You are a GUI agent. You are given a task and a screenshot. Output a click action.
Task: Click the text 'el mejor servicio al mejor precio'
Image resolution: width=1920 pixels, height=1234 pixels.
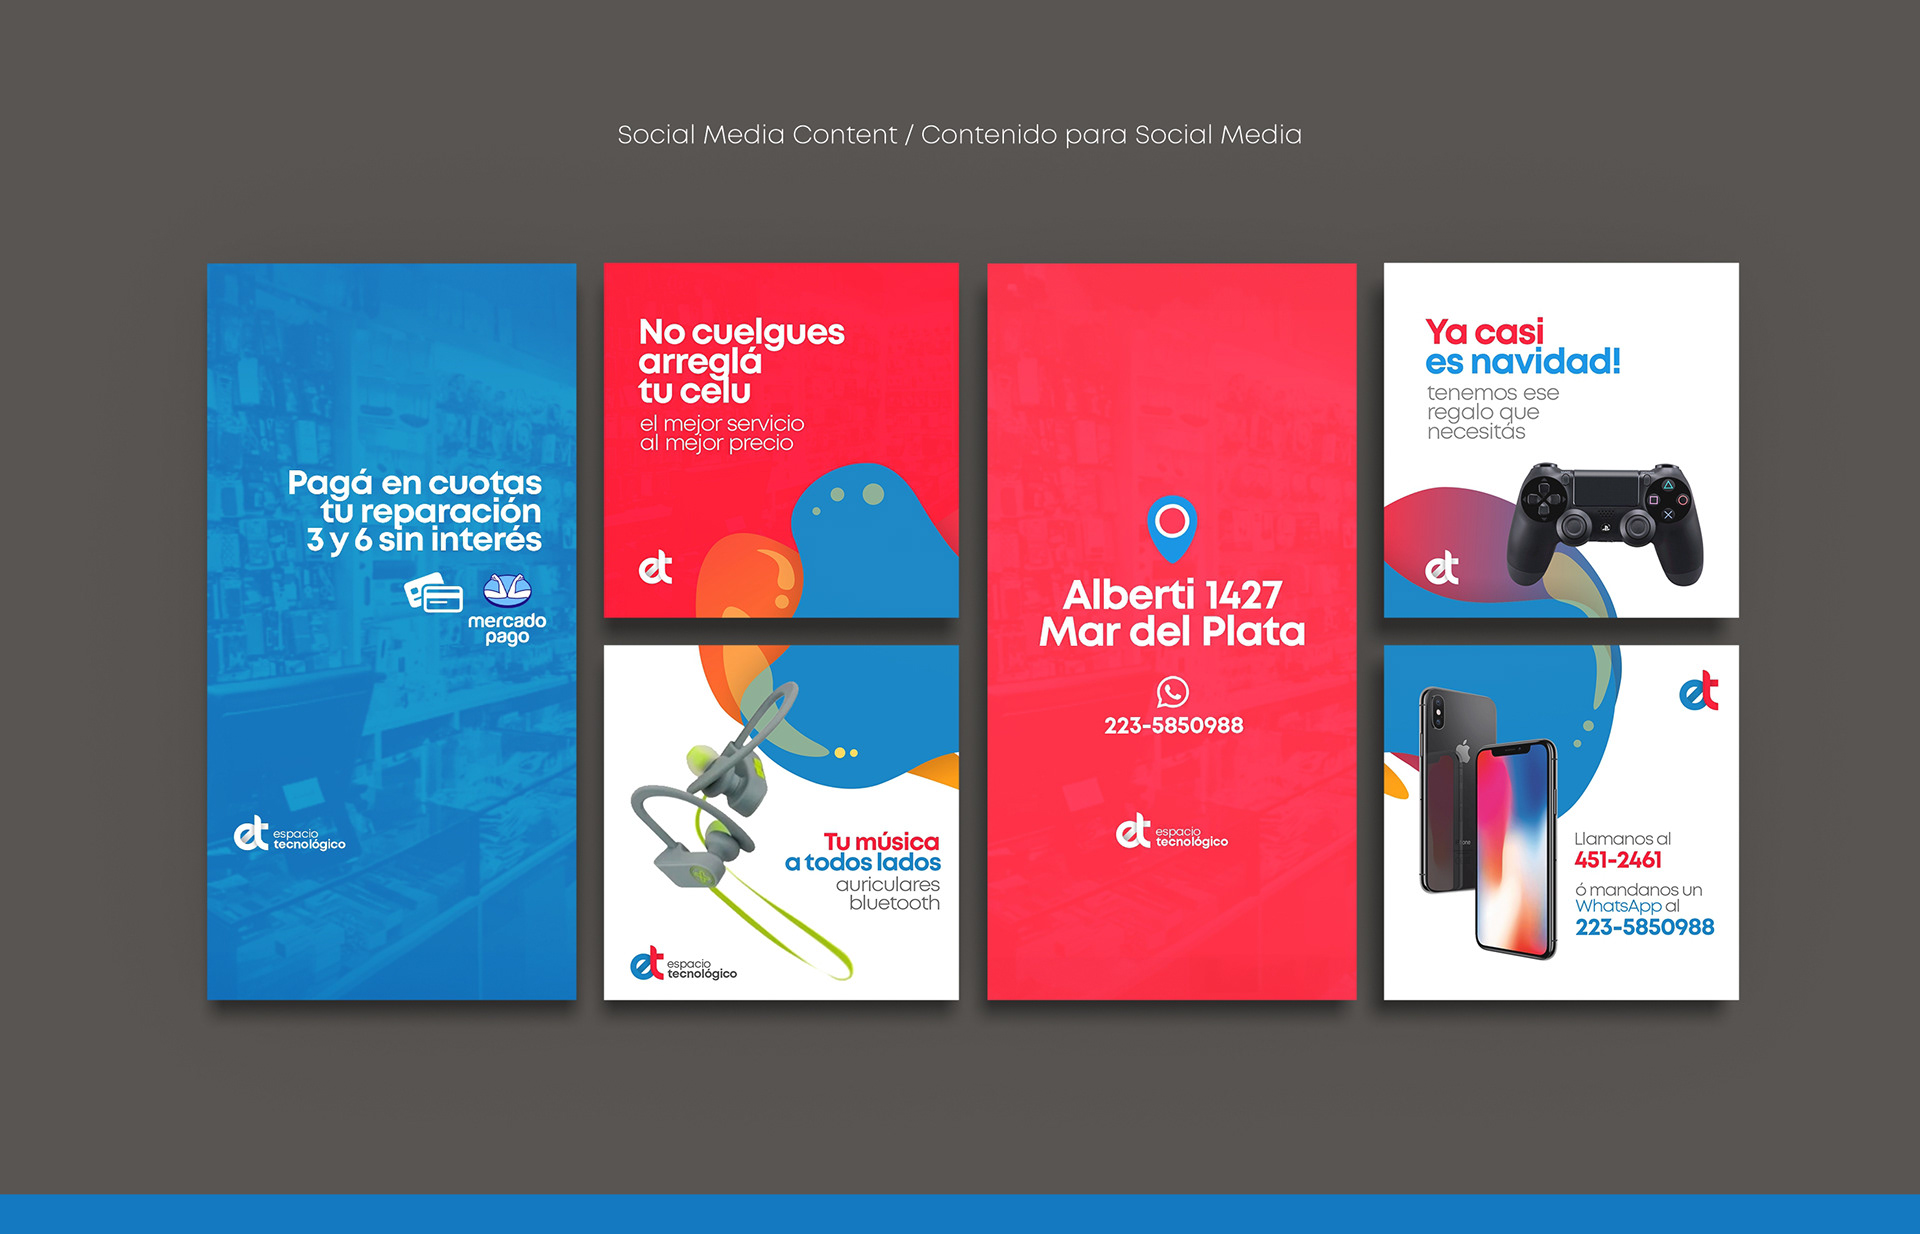pyautogui.click(x=722, y=433)
